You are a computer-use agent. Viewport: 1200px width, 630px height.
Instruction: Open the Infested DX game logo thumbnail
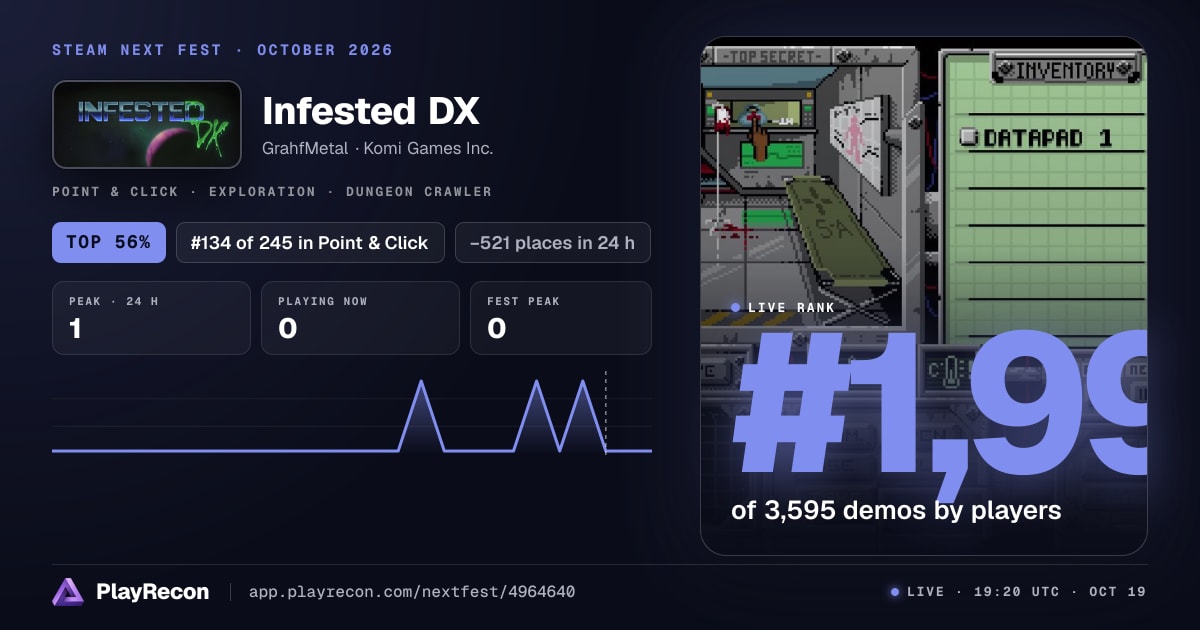tap(147, 124)
